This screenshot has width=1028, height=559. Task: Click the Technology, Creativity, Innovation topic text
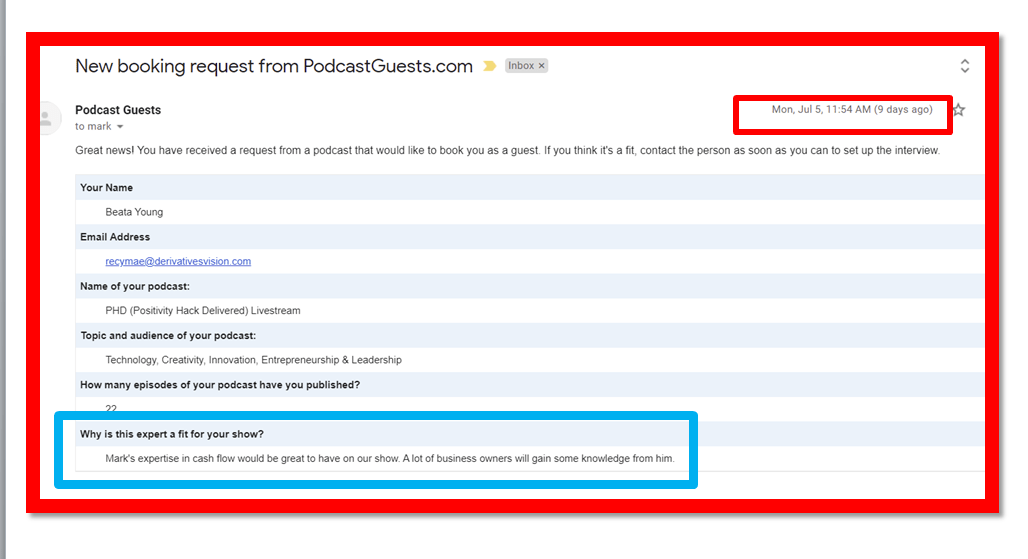[x=255, y=360]
